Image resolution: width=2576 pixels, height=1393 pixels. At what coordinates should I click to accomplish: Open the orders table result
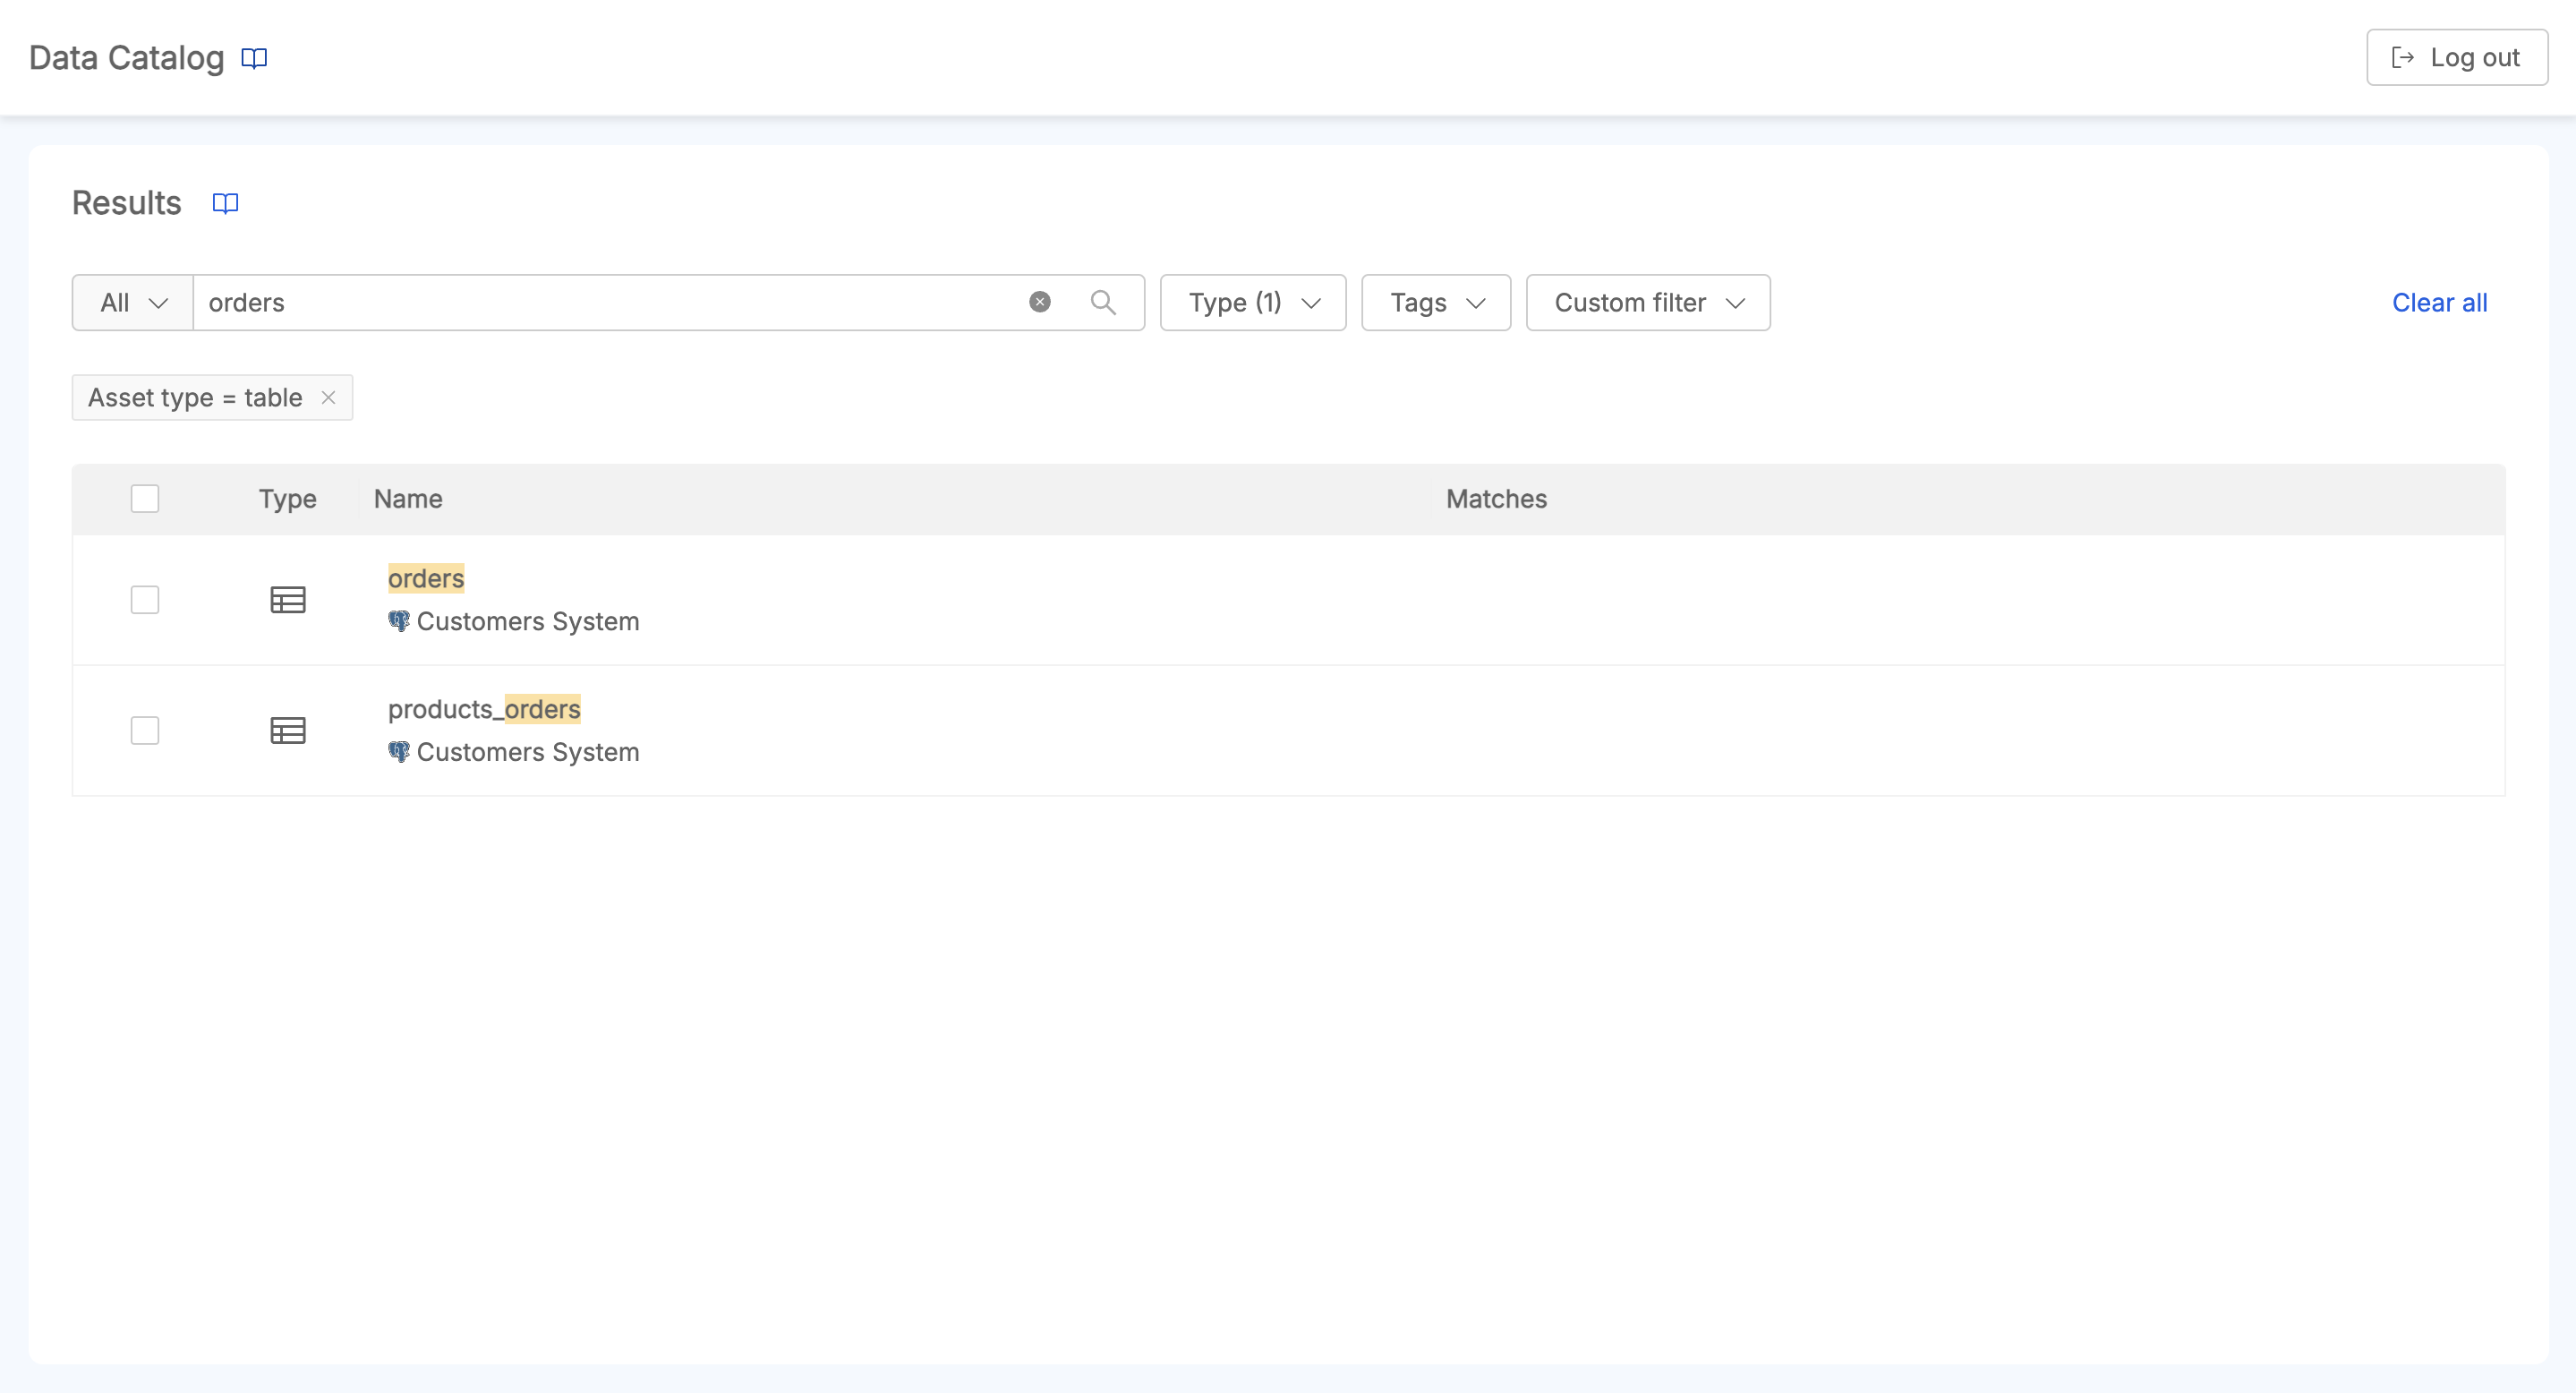[x=425, y=578]
